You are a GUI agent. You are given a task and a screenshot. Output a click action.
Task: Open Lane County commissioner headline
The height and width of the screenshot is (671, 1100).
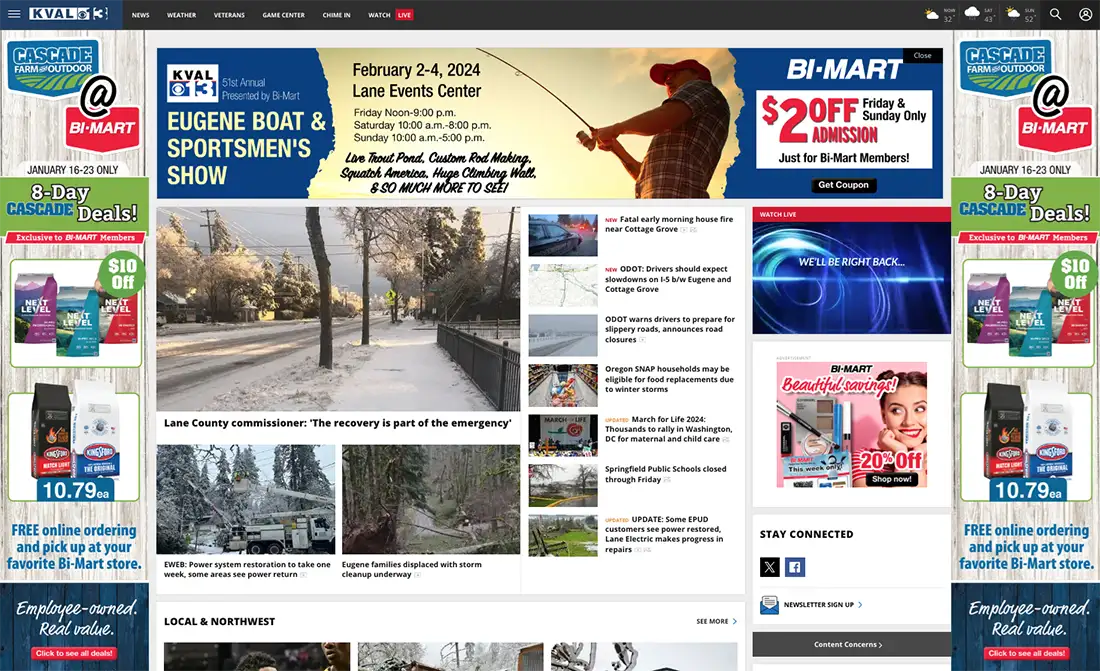click(x=337, y=423)
